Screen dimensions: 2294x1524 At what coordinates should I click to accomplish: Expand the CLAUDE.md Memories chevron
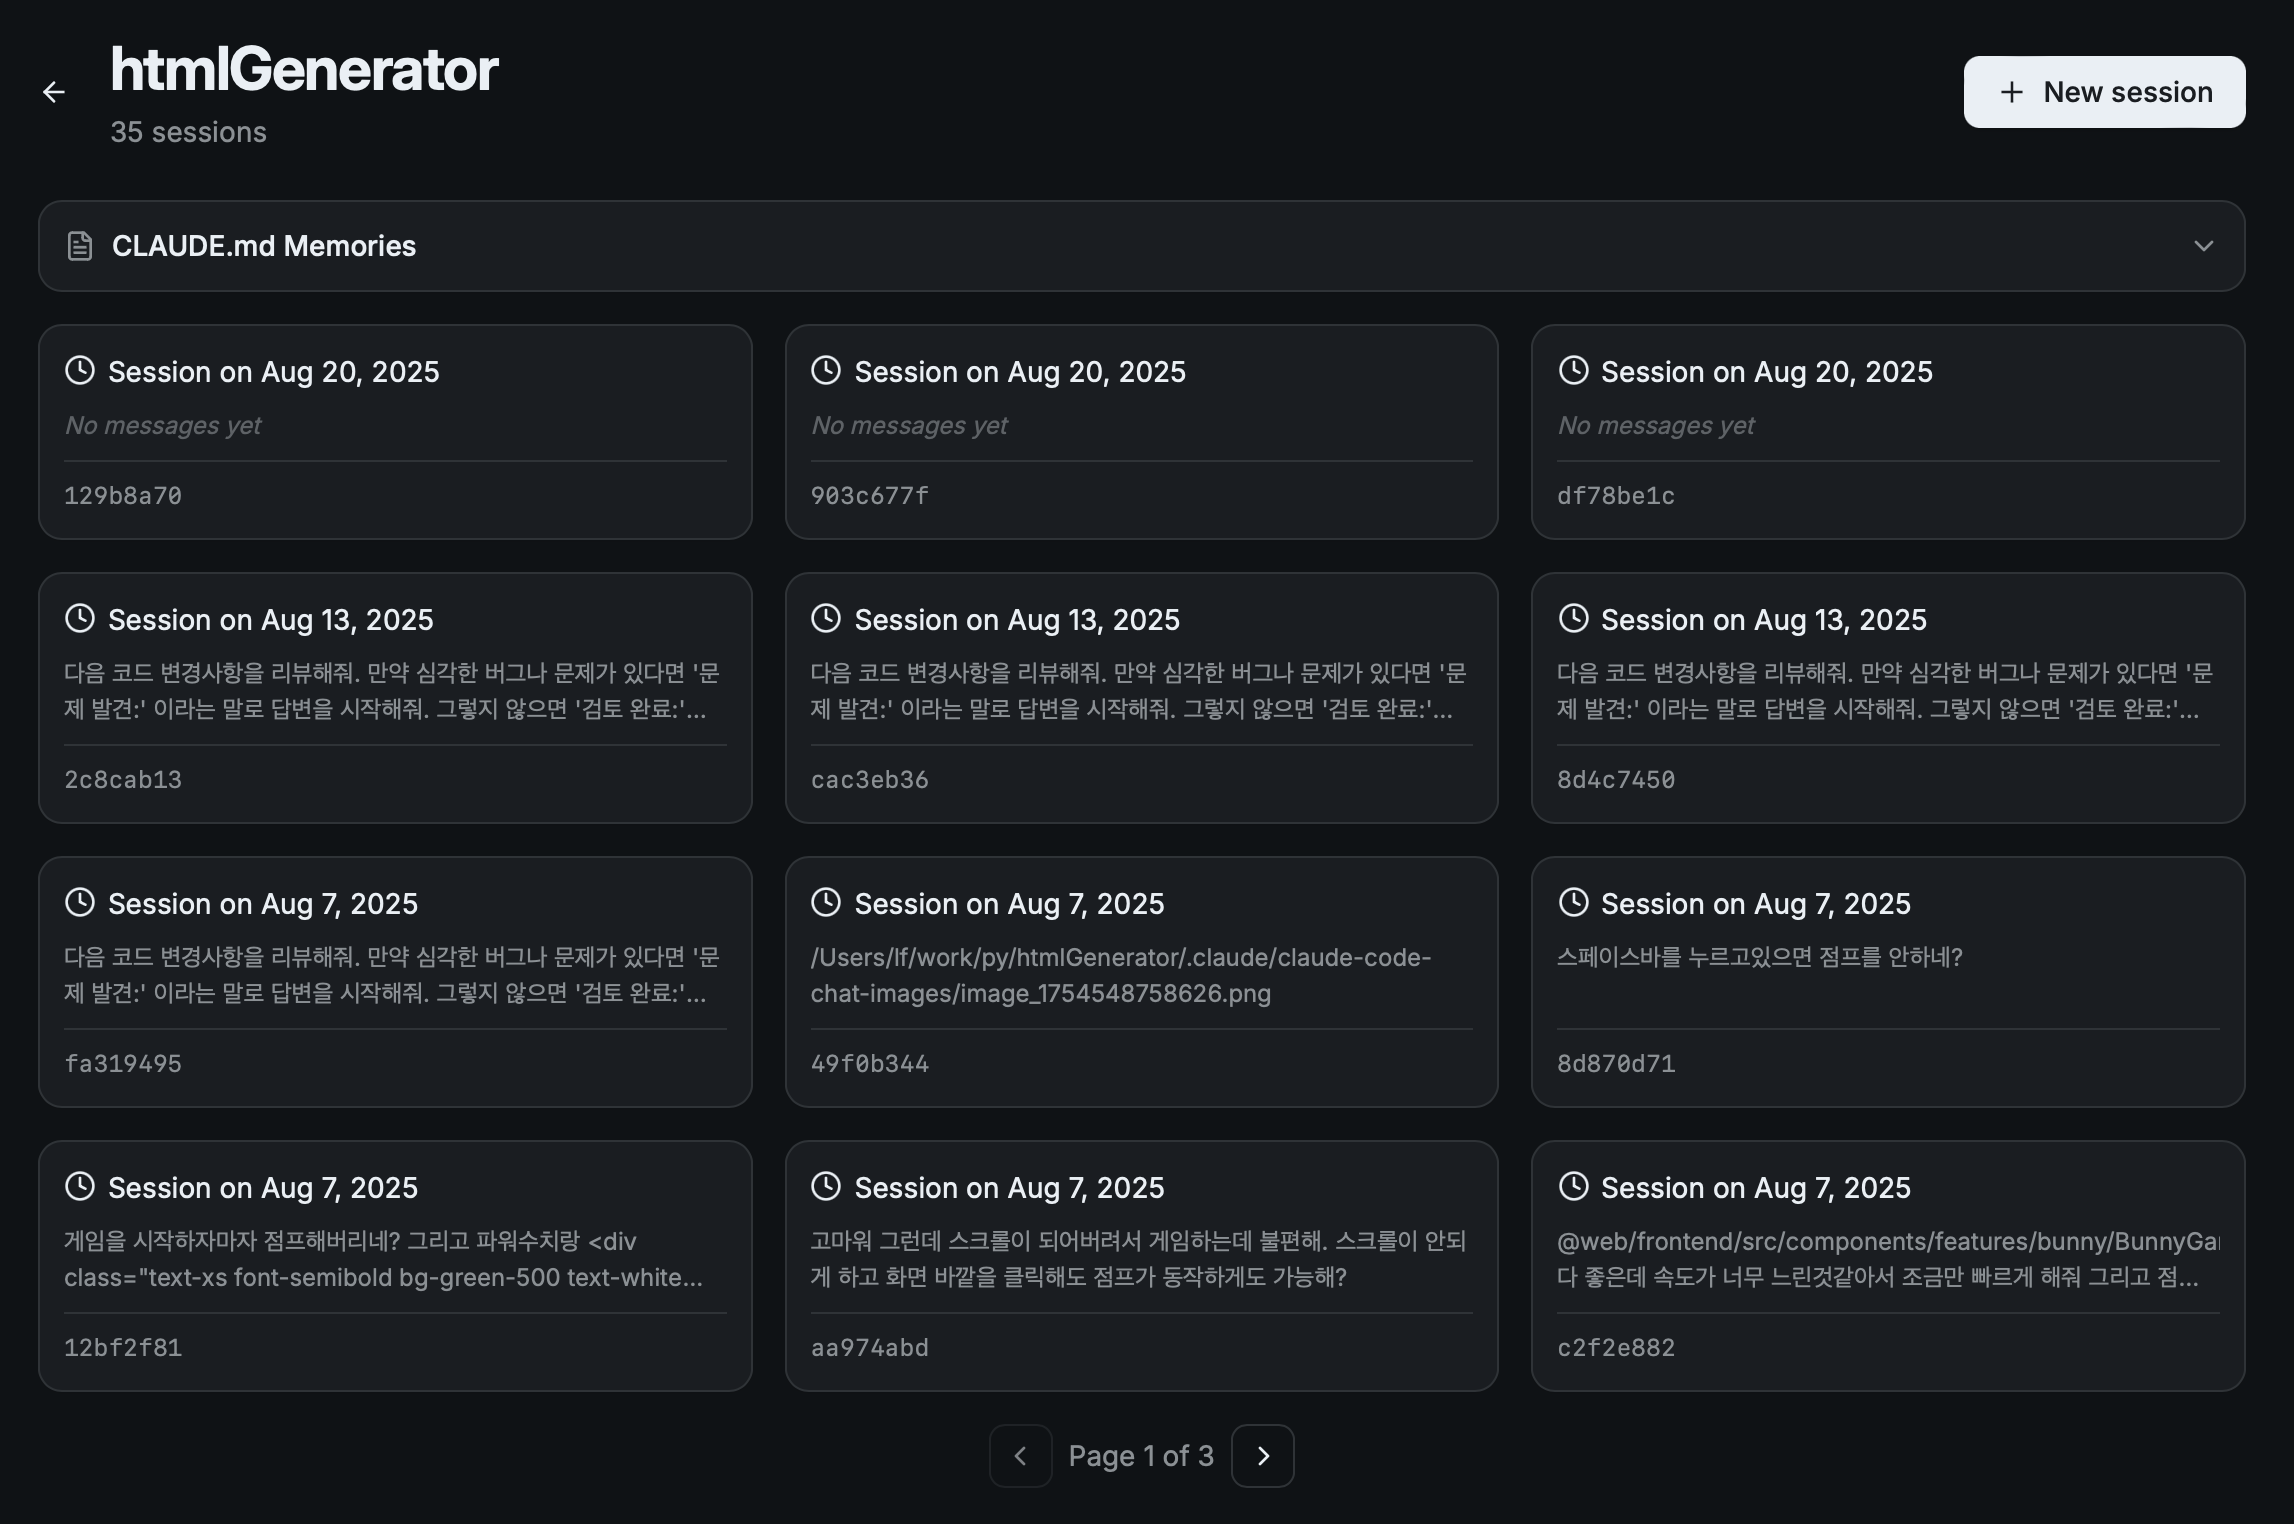[x=2203, y=246]
